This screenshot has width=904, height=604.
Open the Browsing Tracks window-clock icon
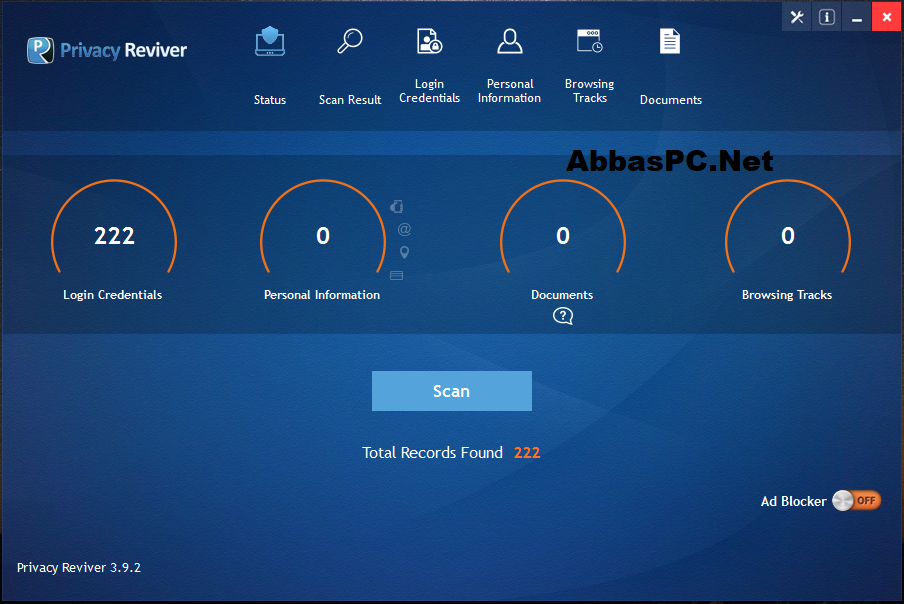tap(590, 41)
